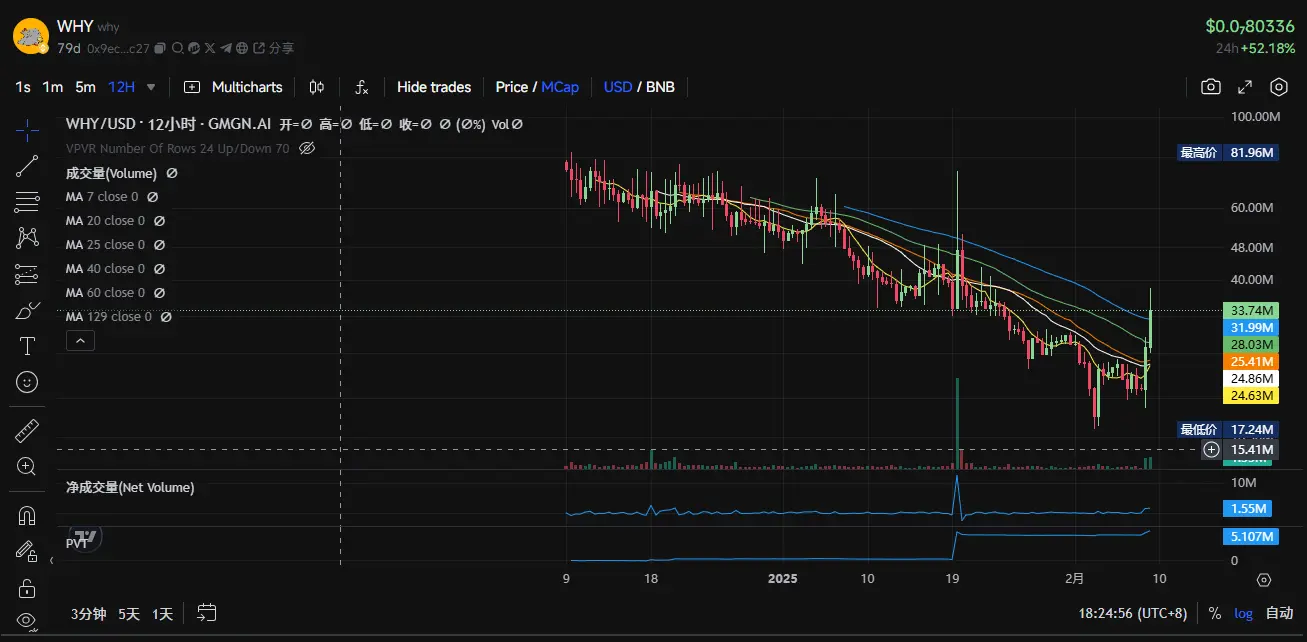The width and height of the screenshot is (1307, 642).
Task: Open the candlestick chart type selector
Action: pos(317,87)
